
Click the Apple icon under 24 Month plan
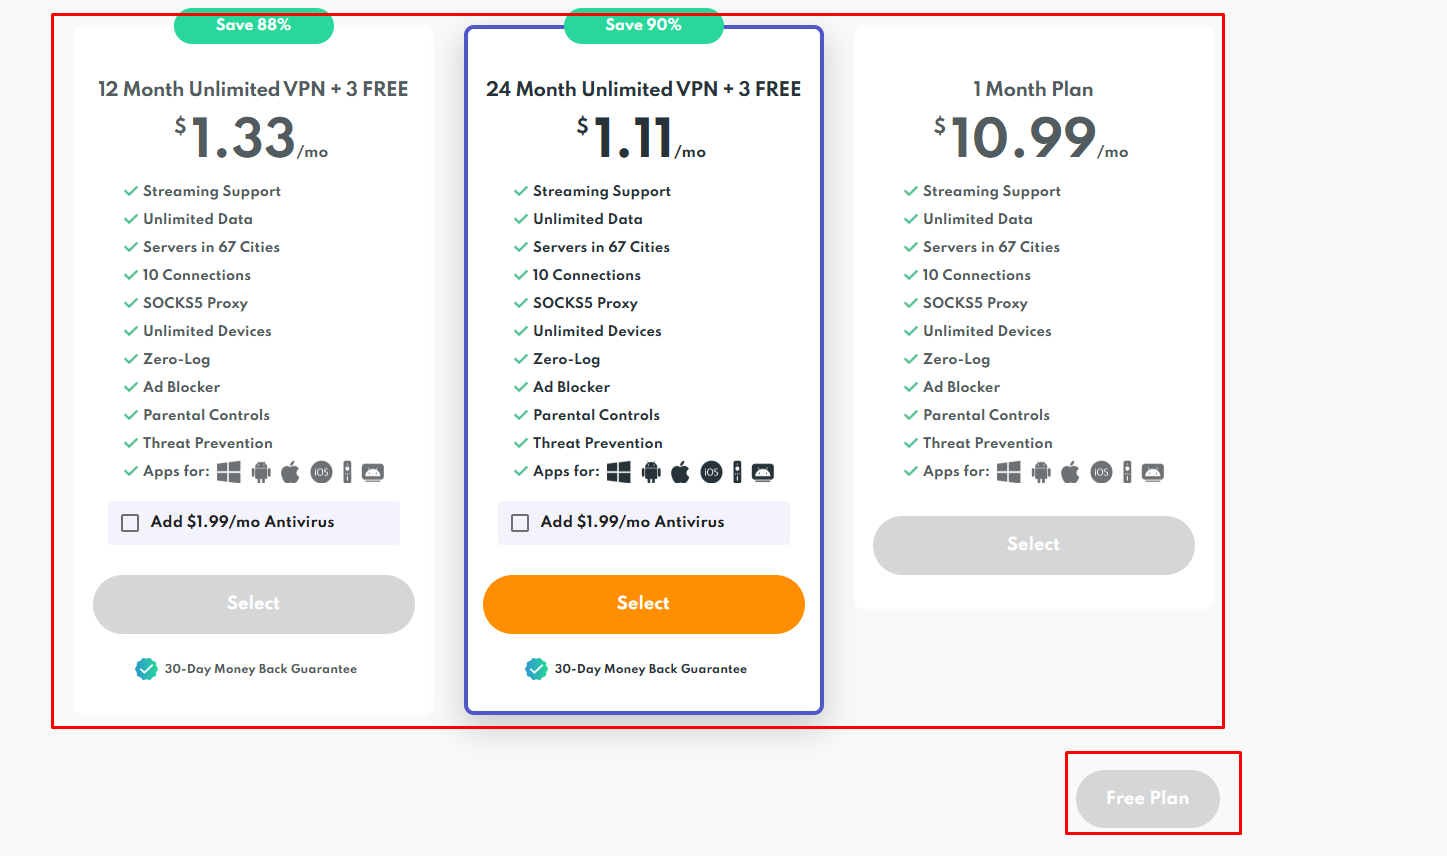(680, 471)
